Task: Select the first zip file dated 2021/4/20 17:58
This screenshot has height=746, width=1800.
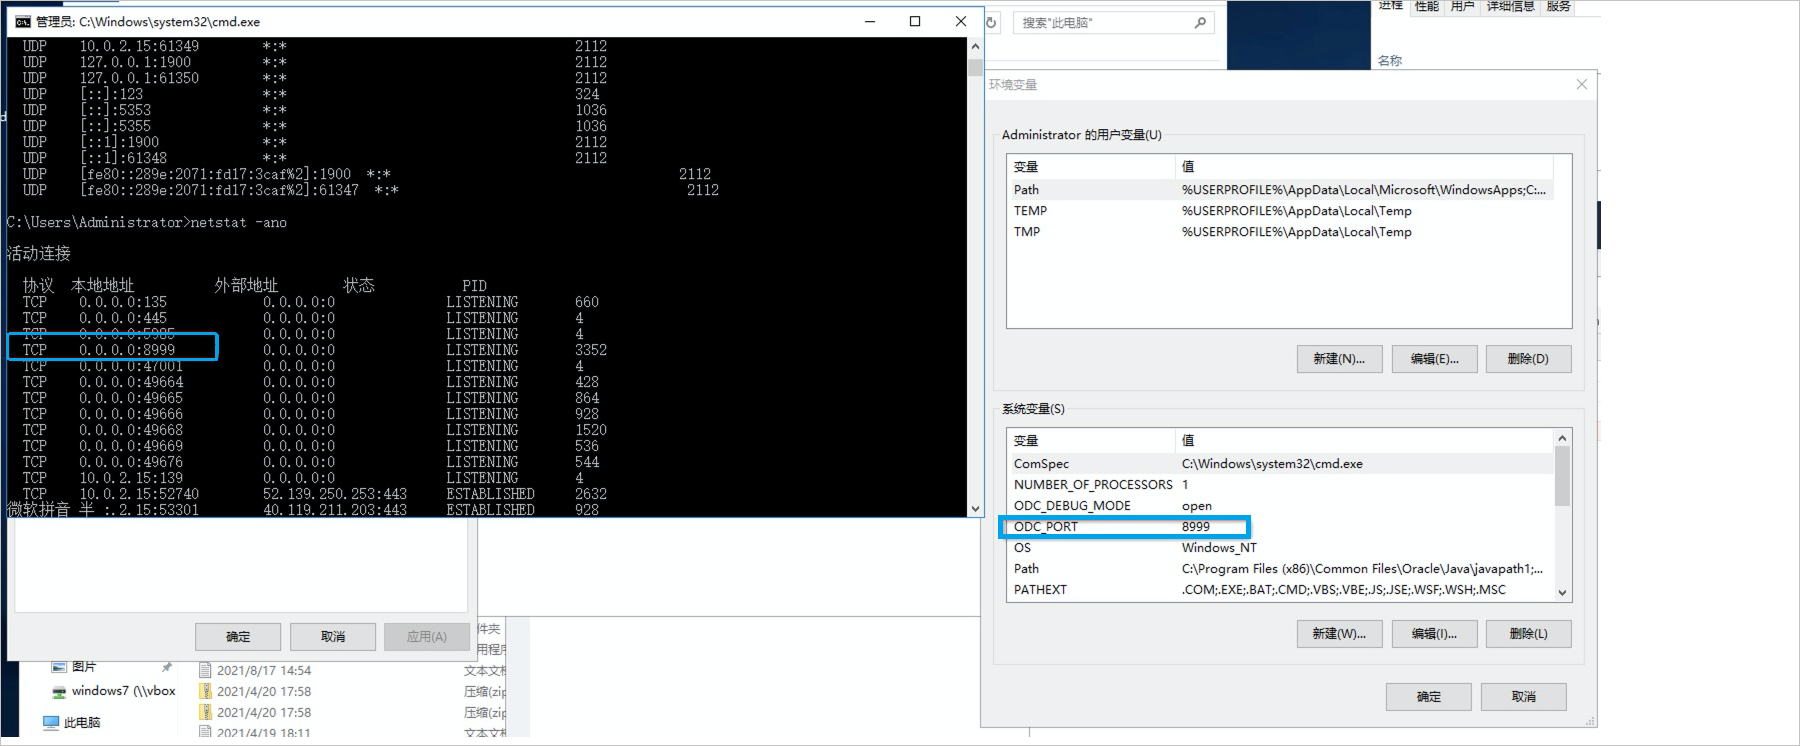Action: [x=206, y=692]
